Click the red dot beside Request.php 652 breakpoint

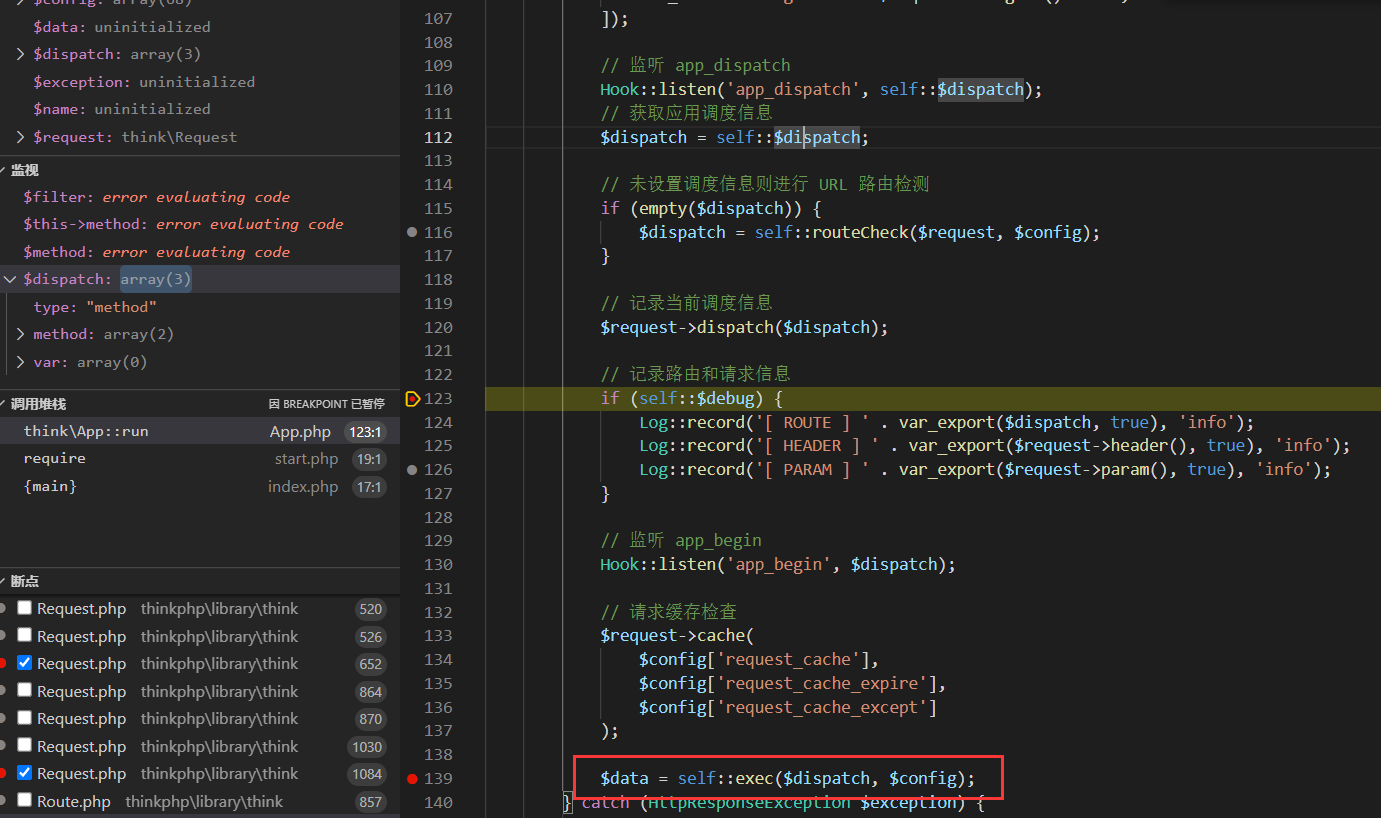[3, 663]
